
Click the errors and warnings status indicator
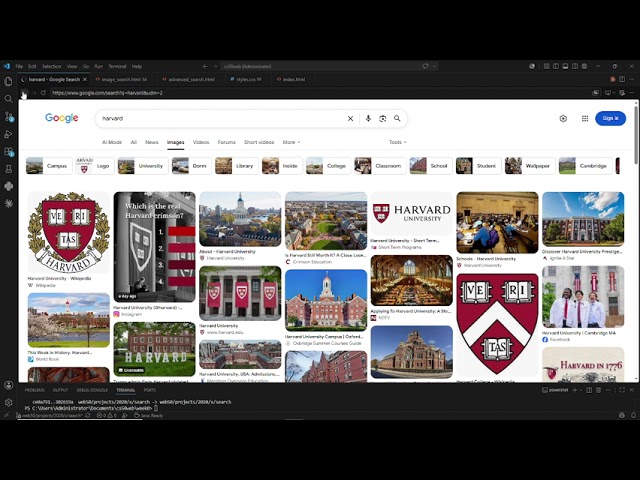[107, 416]
